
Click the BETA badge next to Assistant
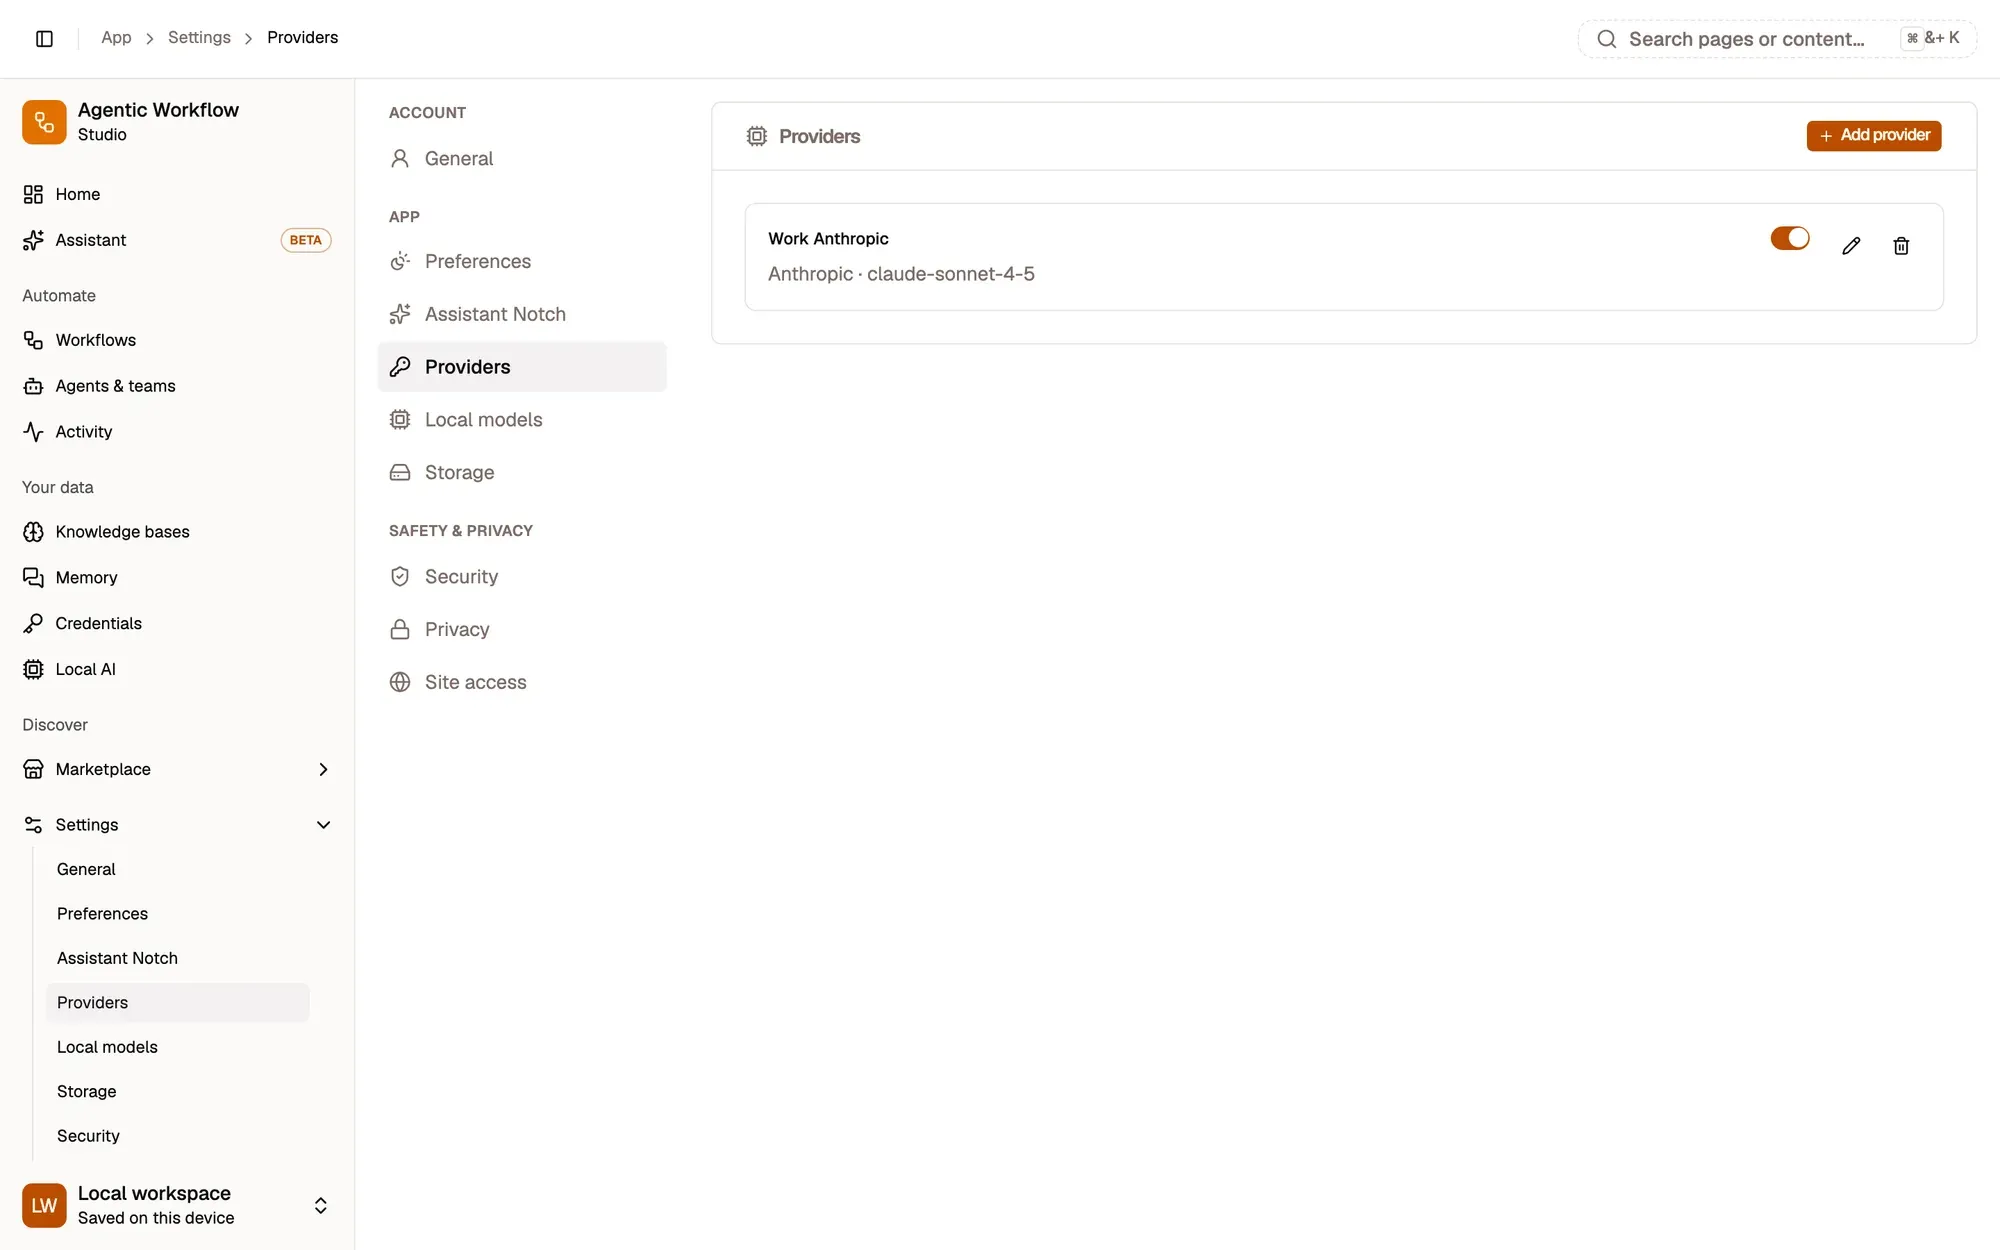click(306, 240)
